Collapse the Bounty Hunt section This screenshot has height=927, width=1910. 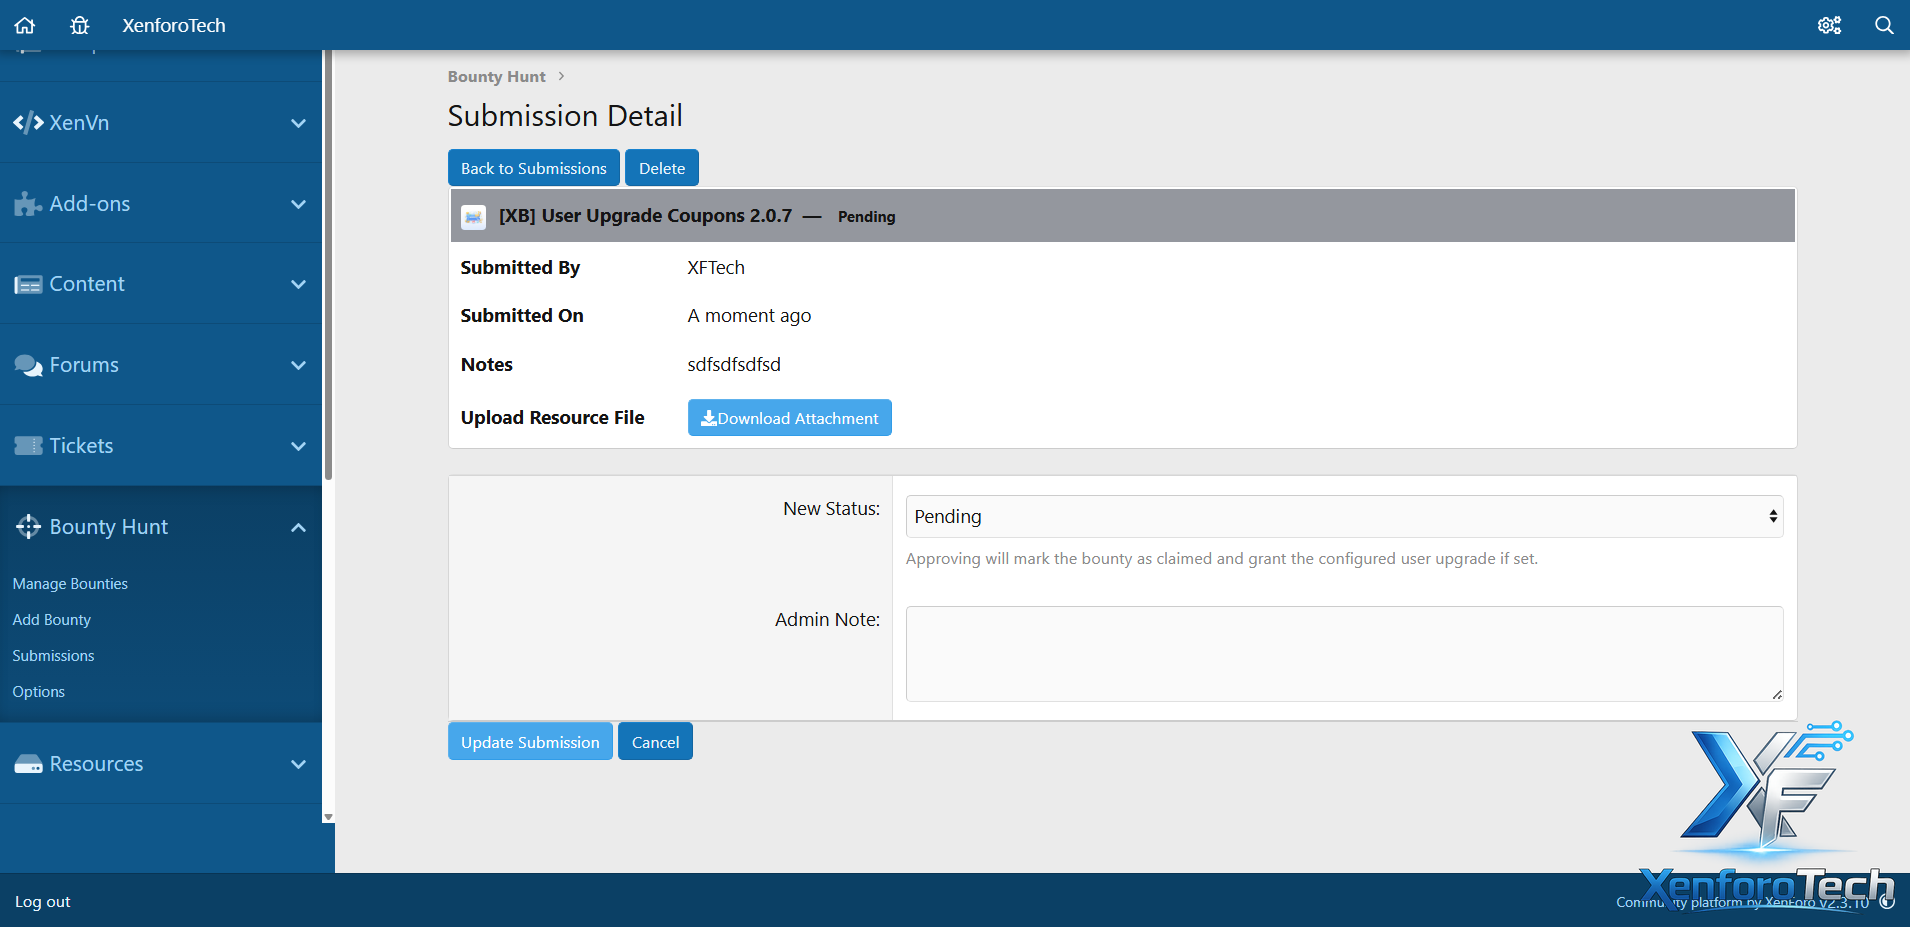pyautogui.click(x=298, y=527)
